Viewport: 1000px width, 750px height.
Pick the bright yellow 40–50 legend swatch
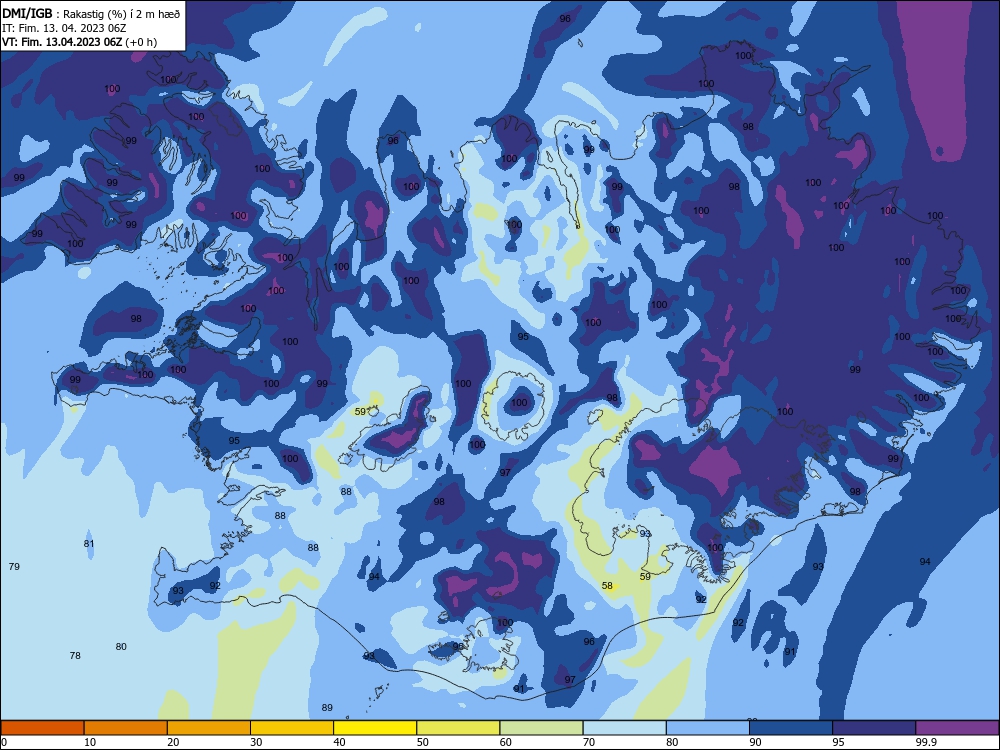click(375, 728)
